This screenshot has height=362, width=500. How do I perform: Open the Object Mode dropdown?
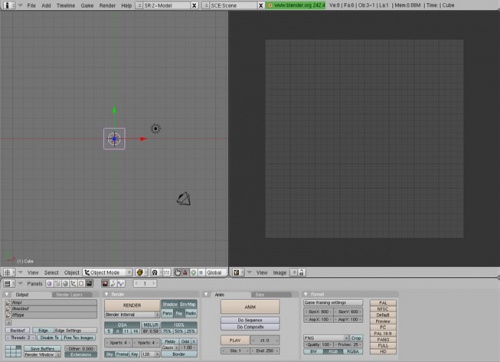(108, 273)
